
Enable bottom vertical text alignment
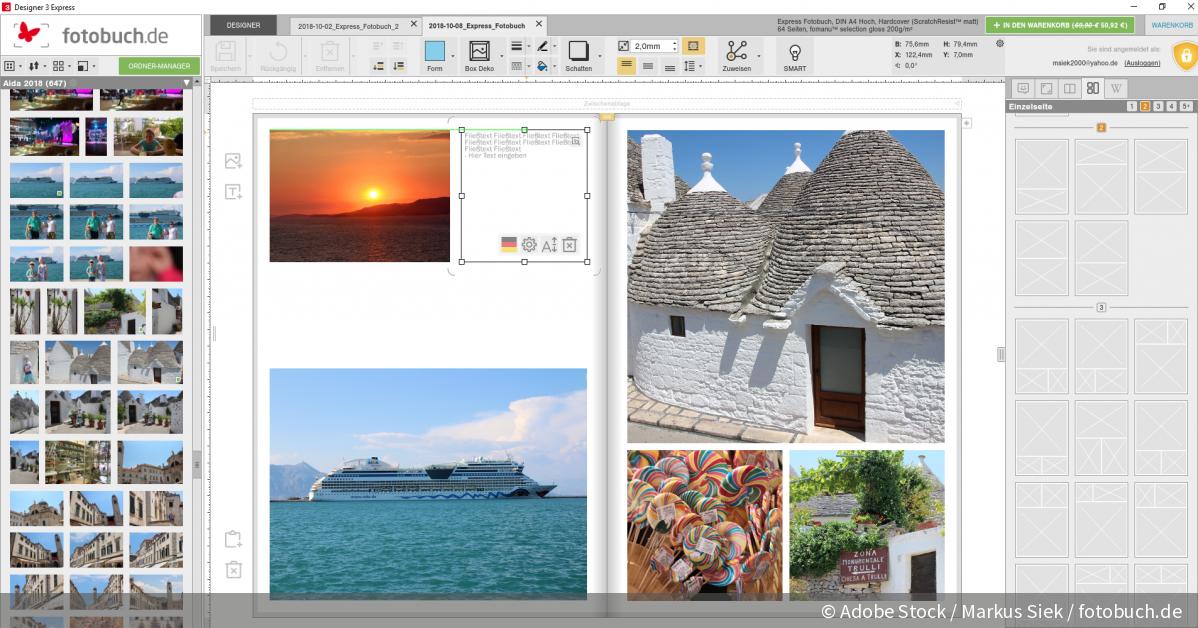pos(670,67)
